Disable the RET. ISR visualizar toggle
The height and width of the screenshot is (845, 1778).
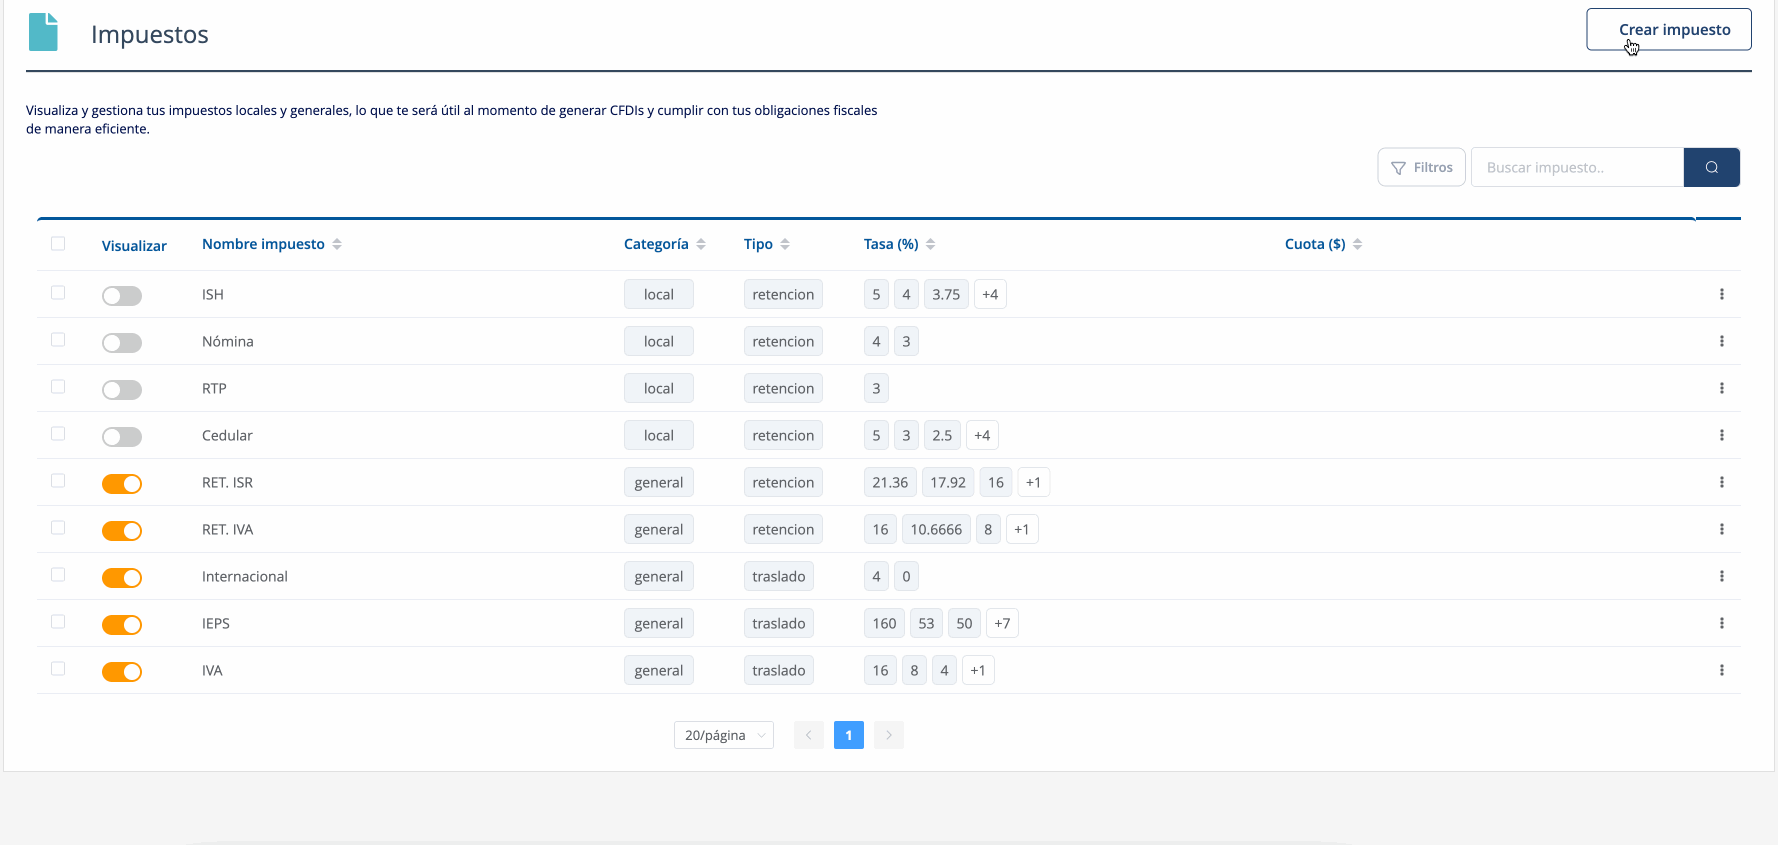coord(122,484)
